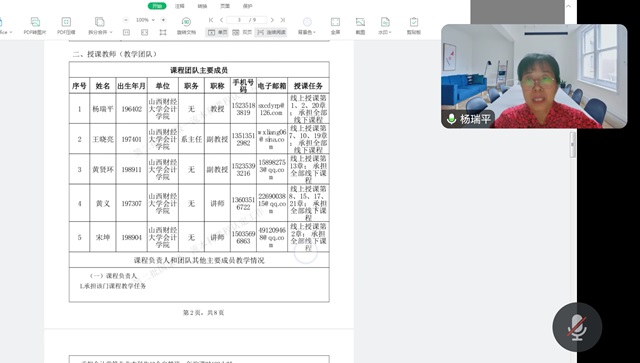Toggle 单页 single page view
The image size is (640, 363).
click(x=217, y=32)
